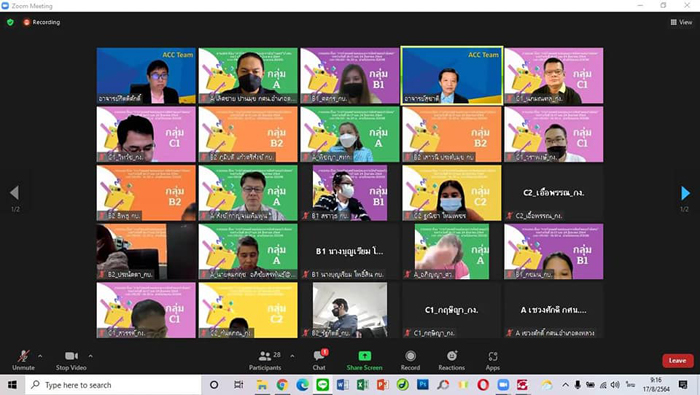700x395 pixels.
Task: Click the red Leave button
Action: (677, 361)
